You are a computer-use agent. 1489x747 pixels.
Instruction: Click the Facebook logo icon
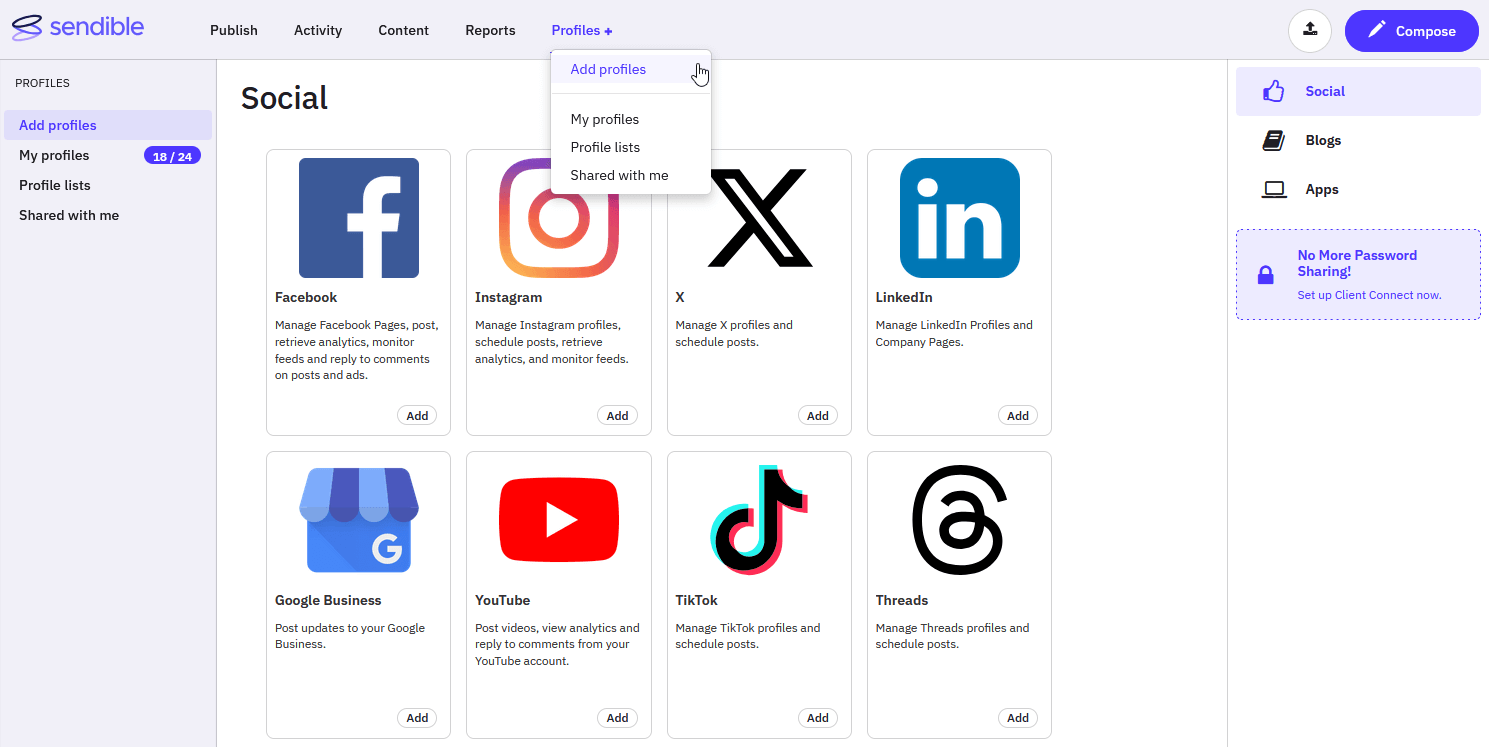359,218
